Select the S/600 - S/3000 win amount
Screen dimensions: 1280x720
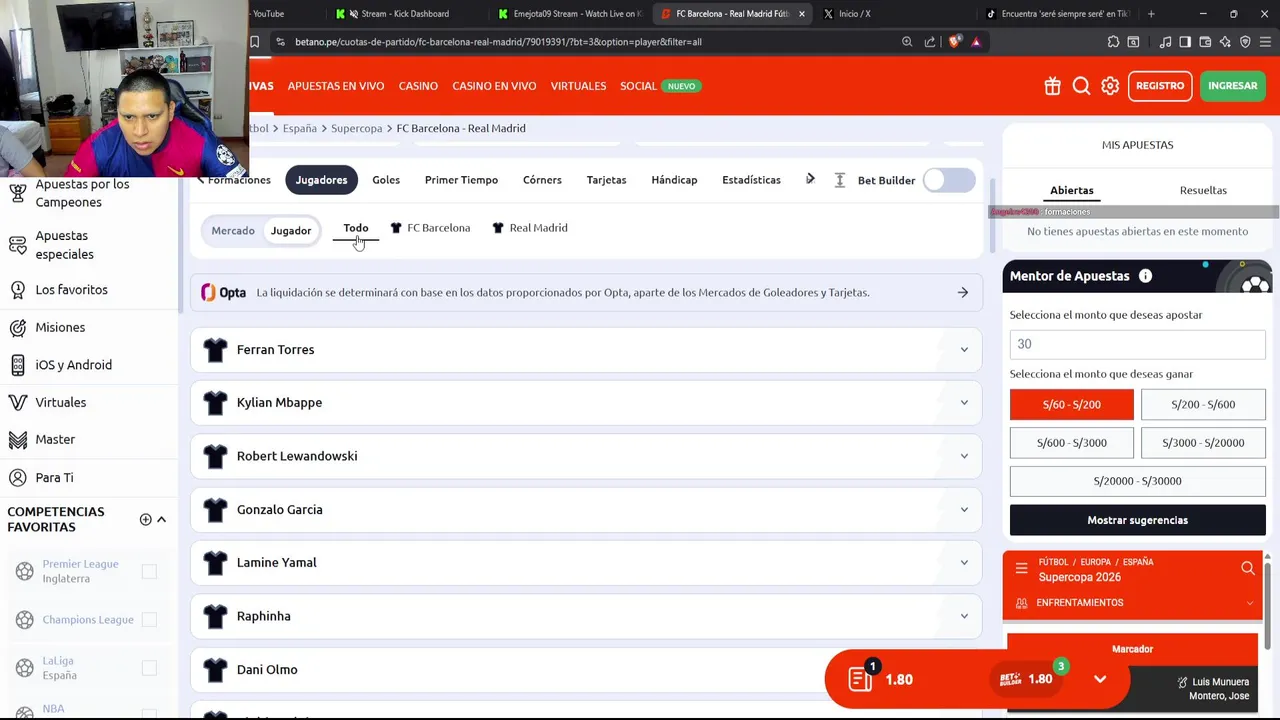1071,442
